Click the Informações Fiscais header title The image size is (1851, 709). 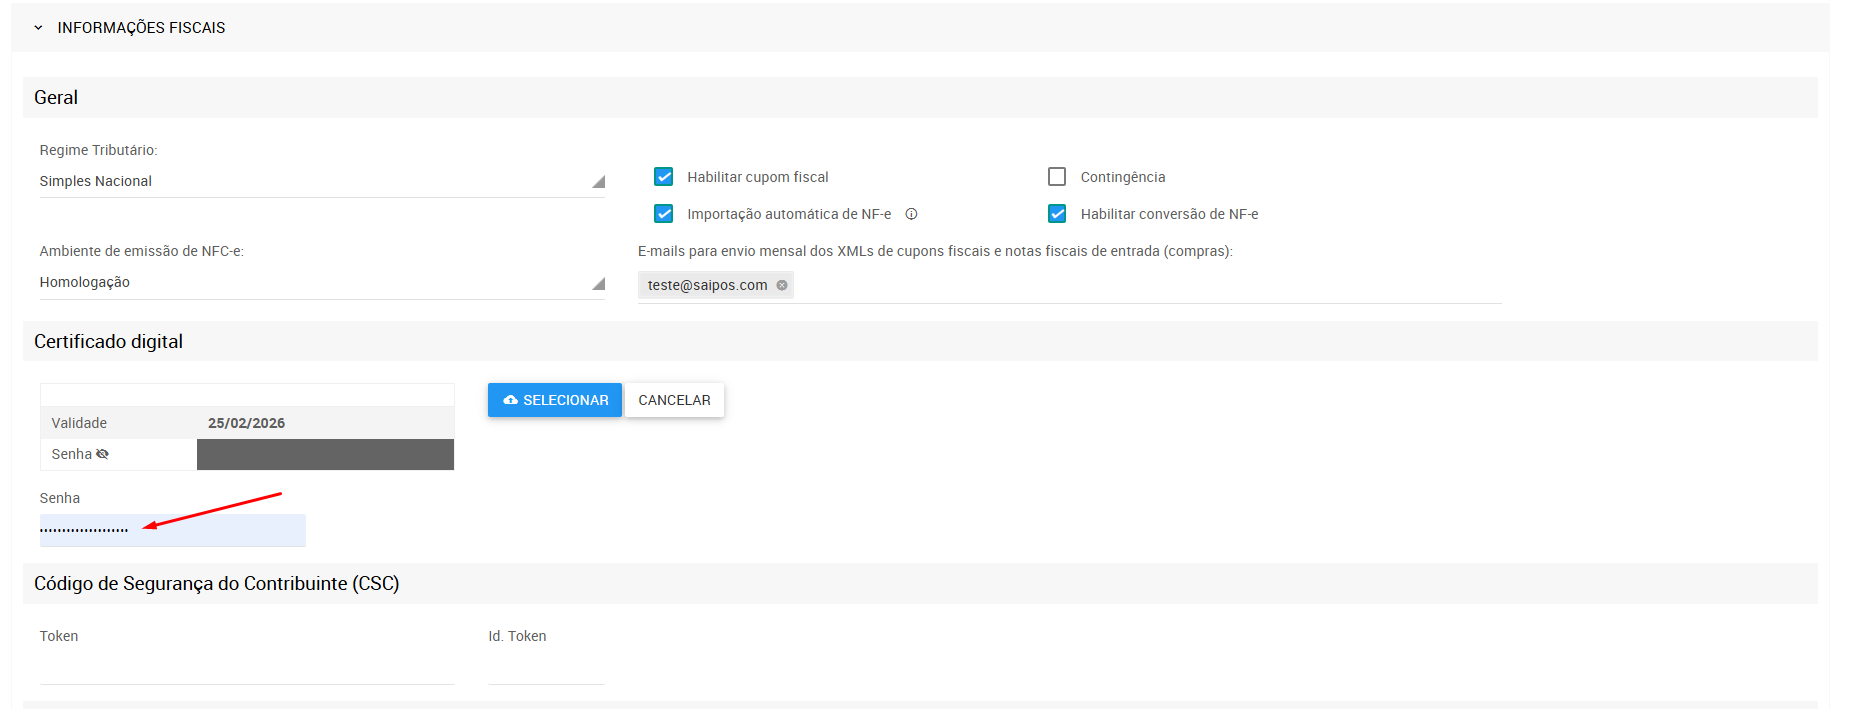tap(141, 28)
